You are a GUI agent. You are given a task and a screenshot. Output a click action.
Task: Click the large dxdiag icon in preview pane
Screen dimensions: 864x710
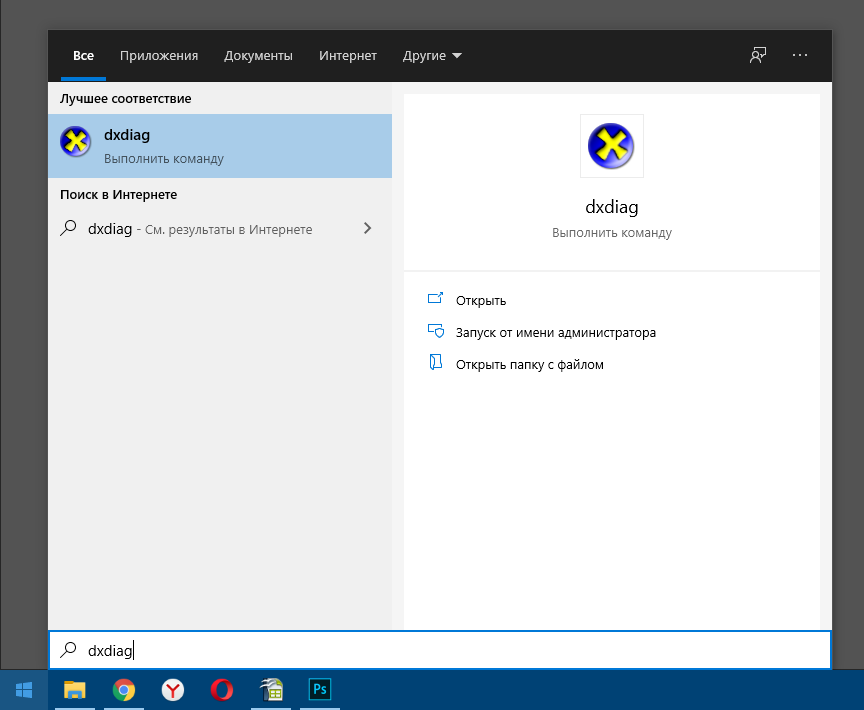click(611, 146)
